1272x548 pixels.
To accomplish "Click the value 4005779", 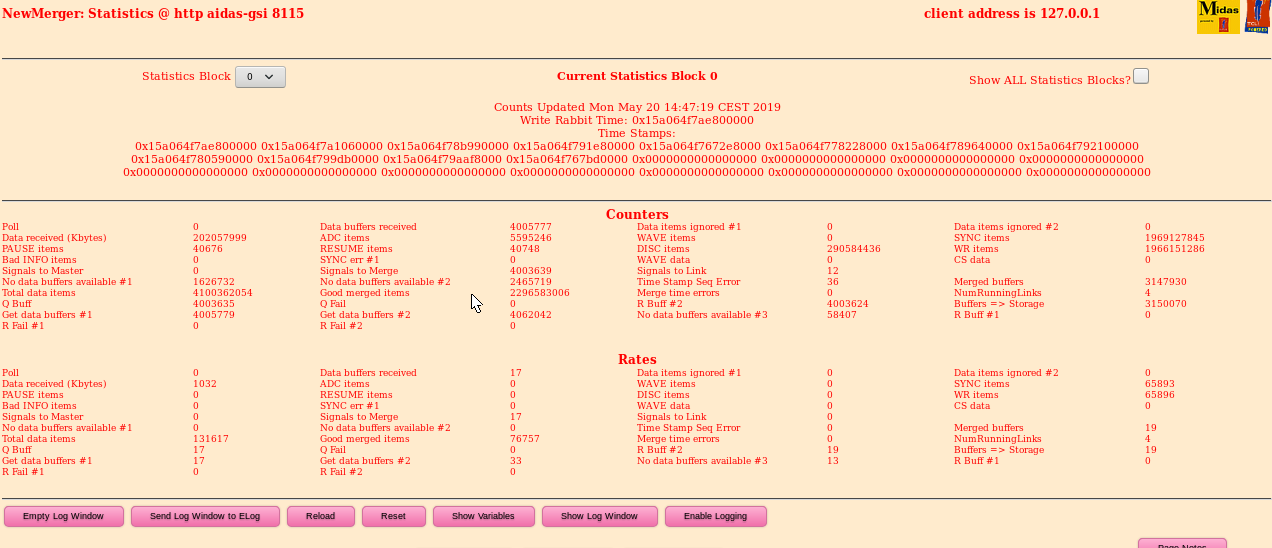I will click(214, 315).
